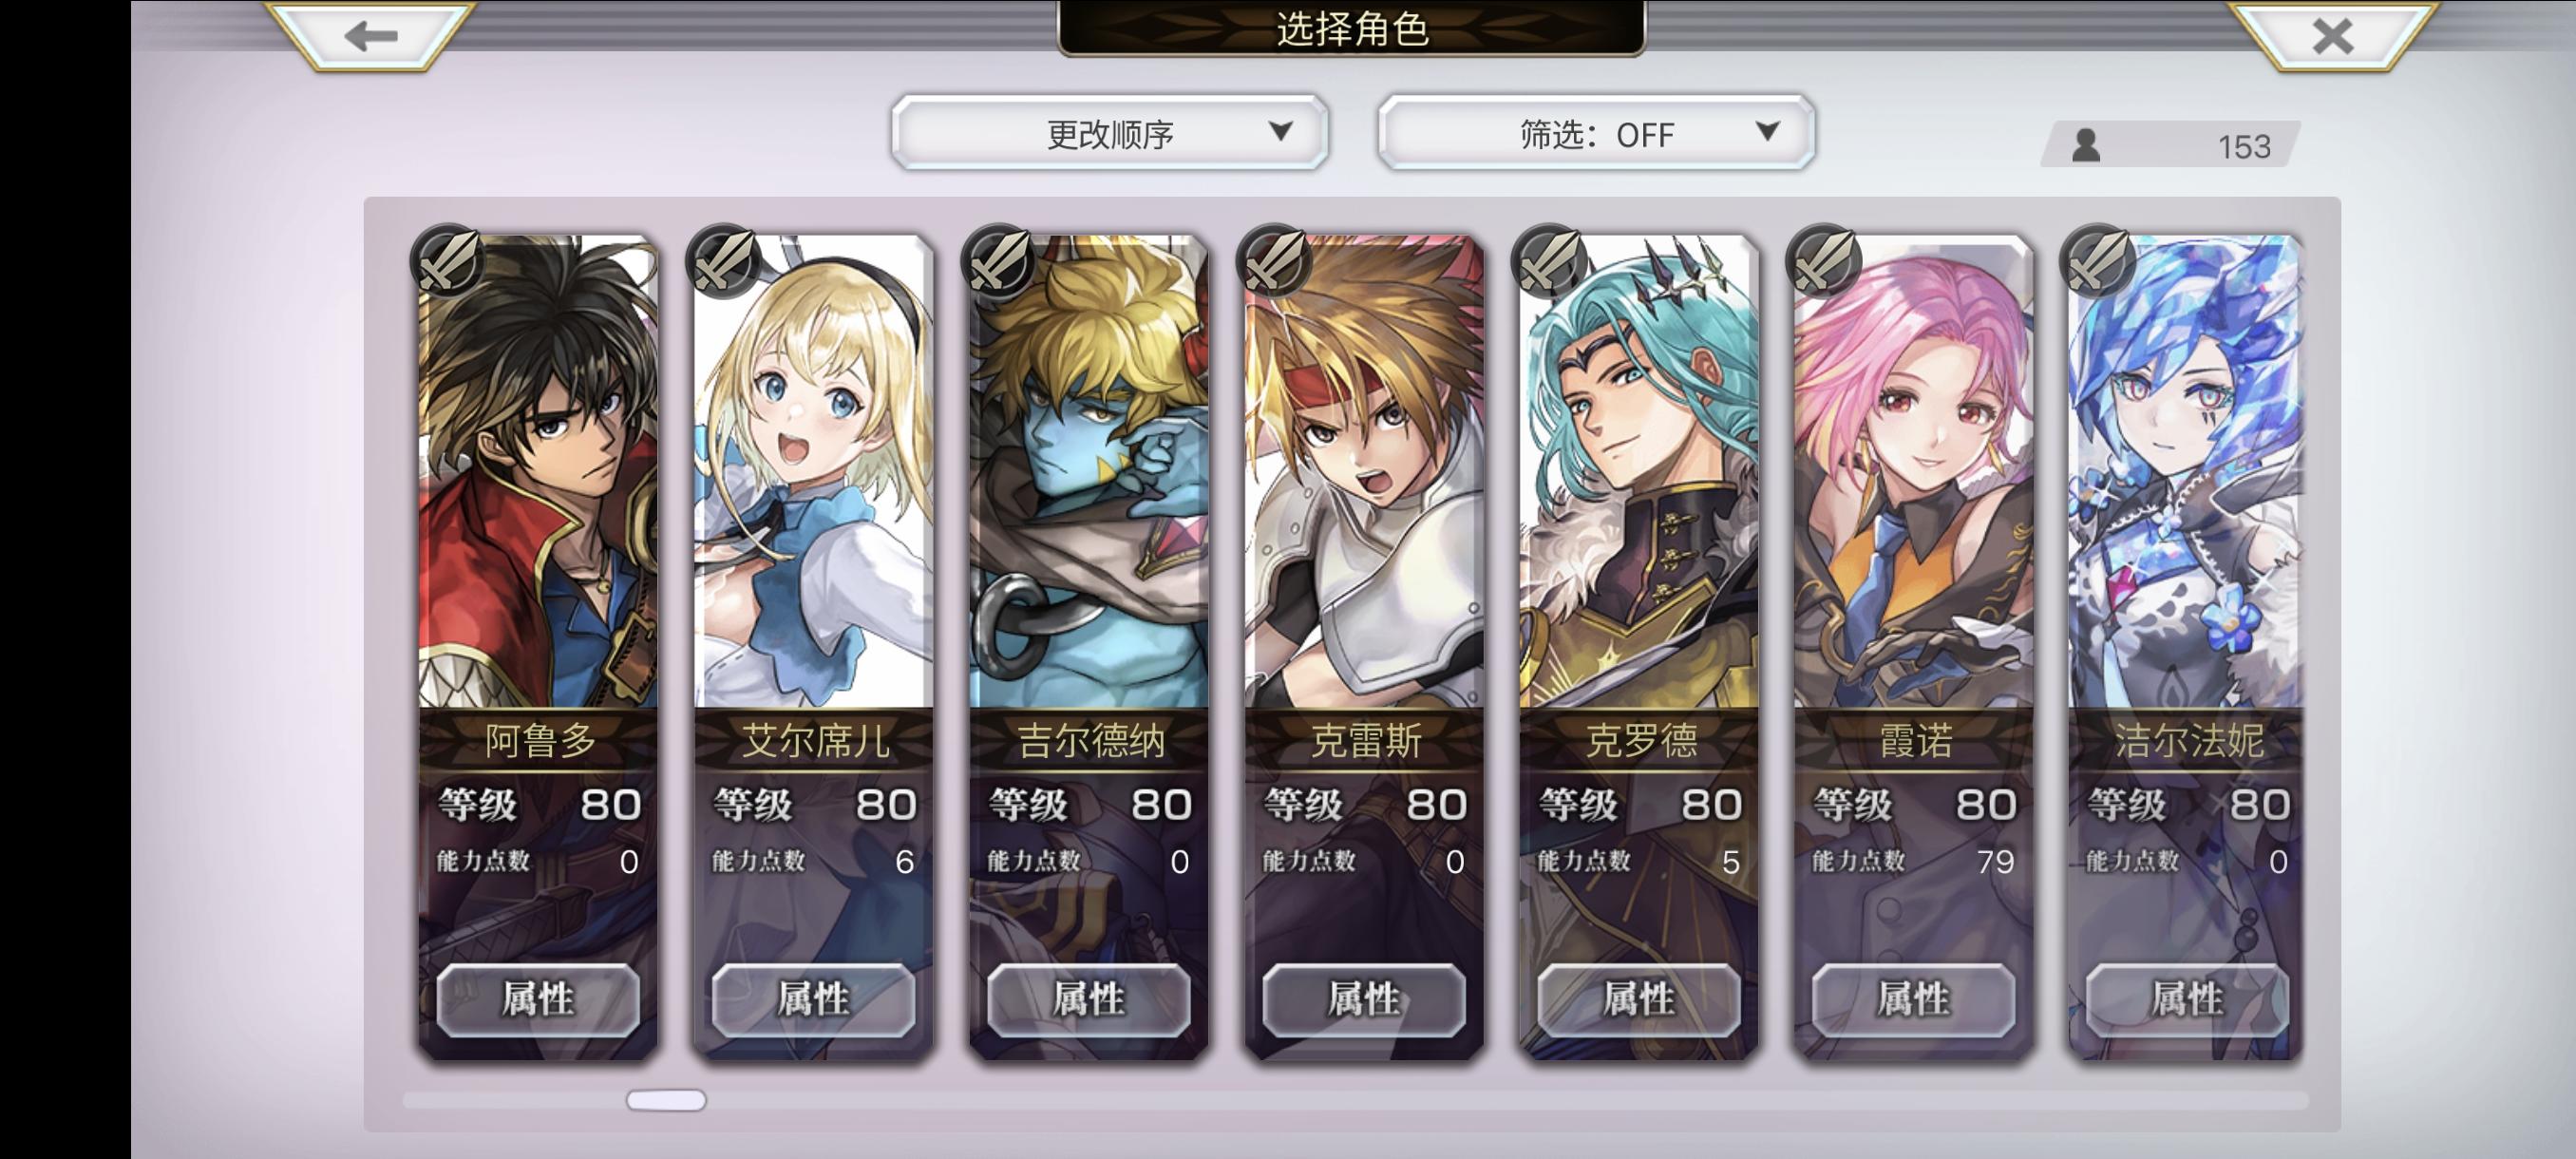This screenshot has height=1159, width=2576.
Task: Open the 筛选：OFF filter dropdown
Action: (1596, 133)
